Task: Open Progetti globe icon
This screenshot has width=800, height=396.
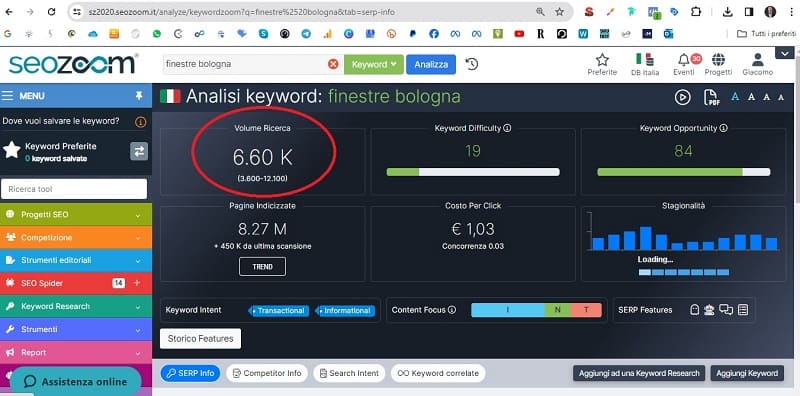Action: [x=718, y=64]
